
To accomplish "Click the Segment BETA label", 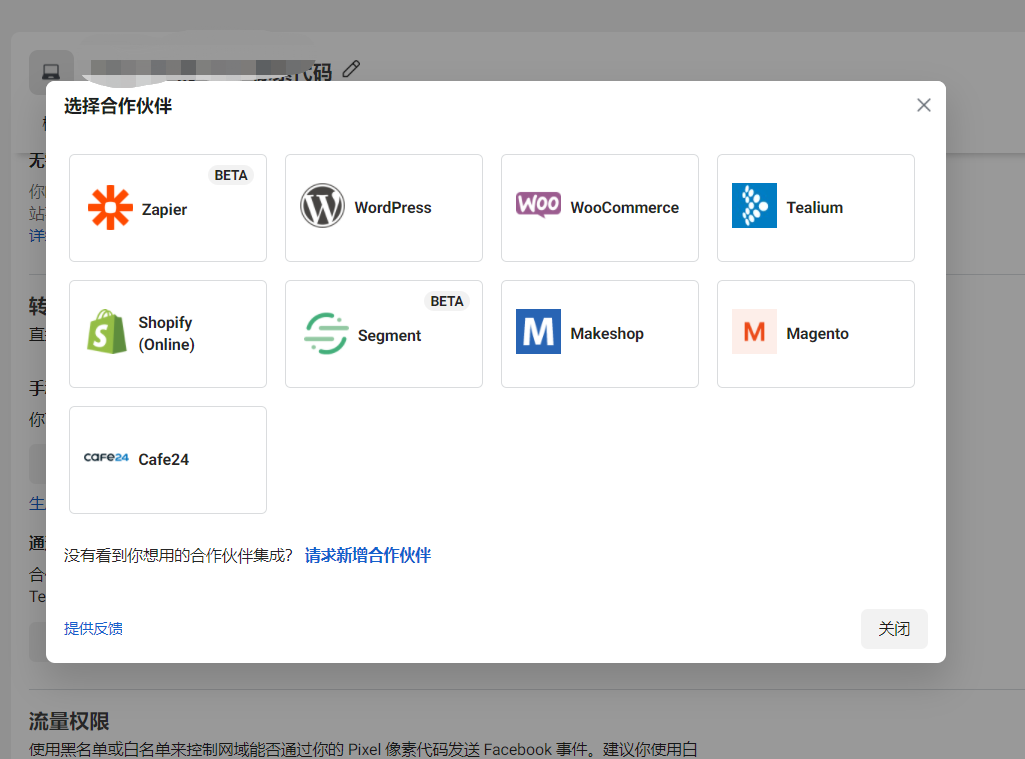I will click(x=447, y=300).
